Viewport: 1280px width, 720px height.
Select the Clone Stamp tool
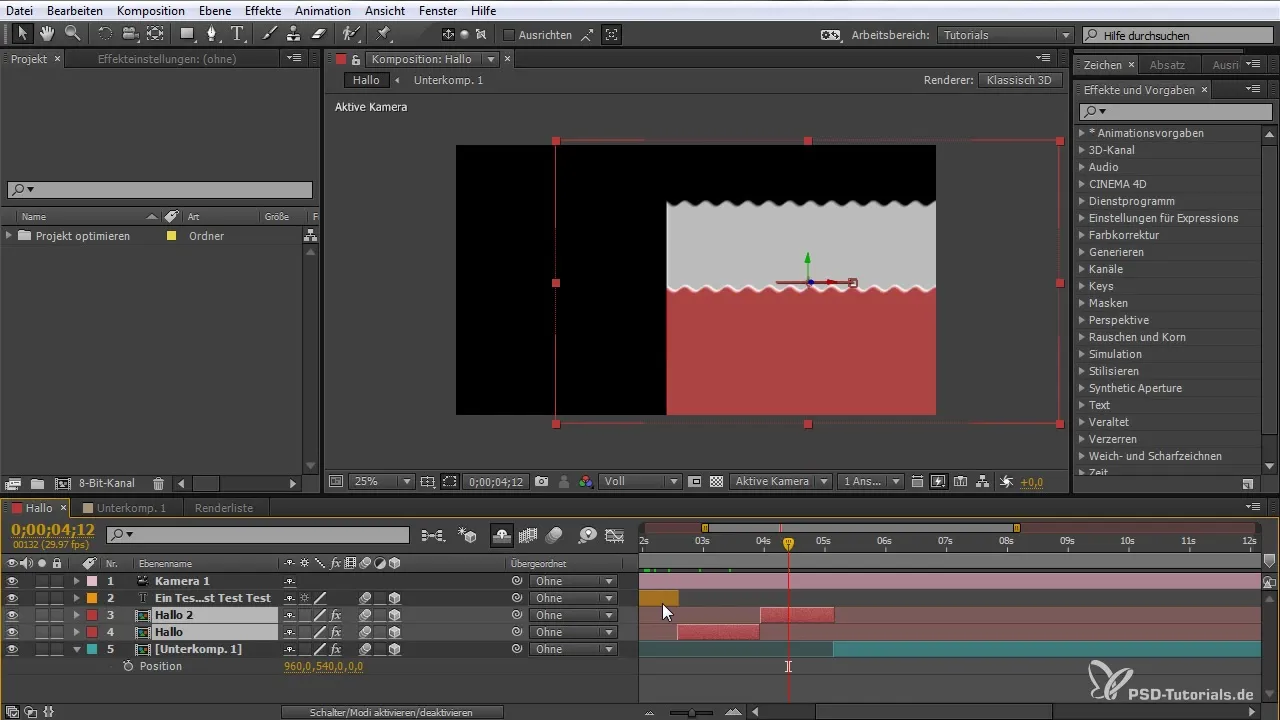pyautogui.click(x=294, y=33)
